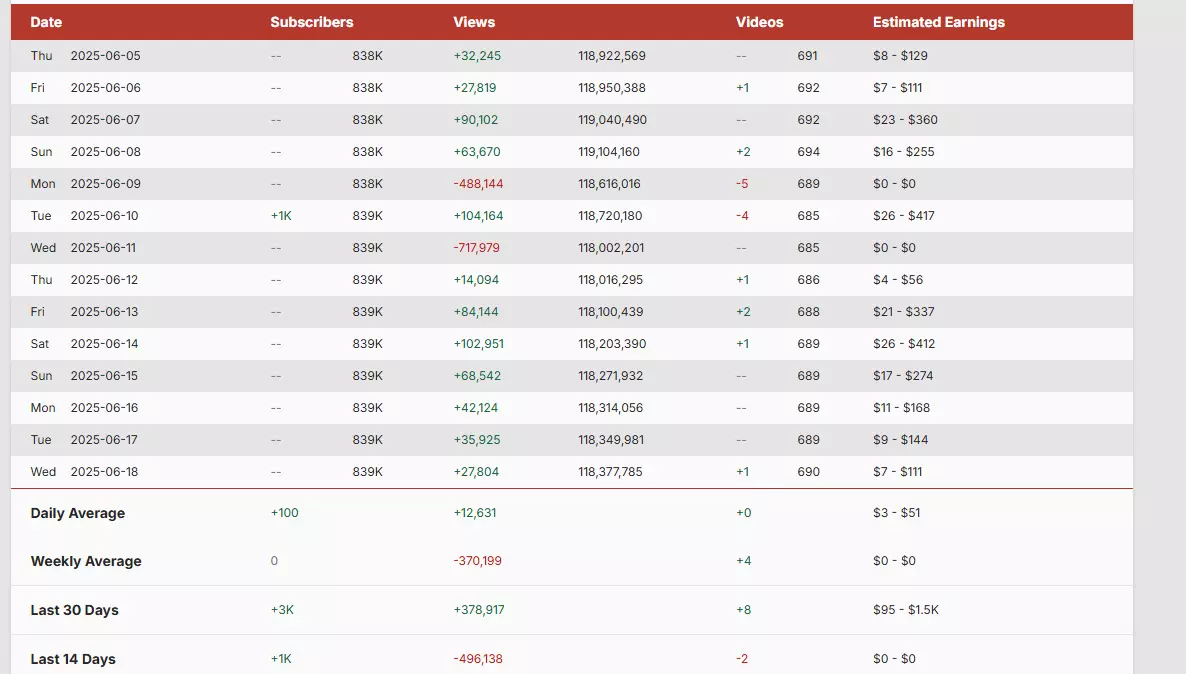Click the $16 - $255 earnings estimate

coord(904,151)
